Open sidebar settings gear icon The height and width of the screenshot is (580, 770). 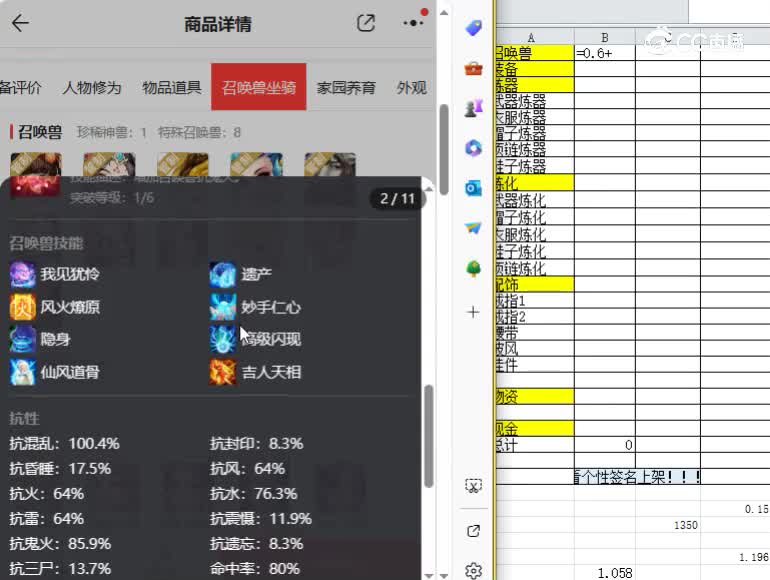473,571
